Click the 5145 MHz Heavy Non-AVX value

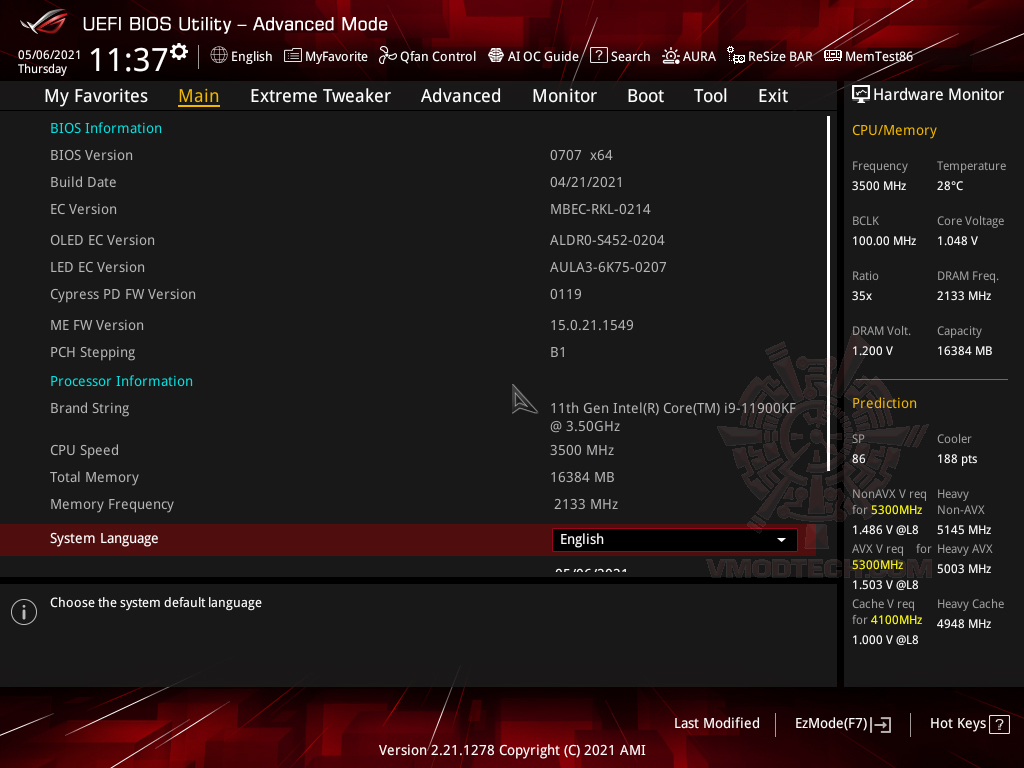[964, 530]
